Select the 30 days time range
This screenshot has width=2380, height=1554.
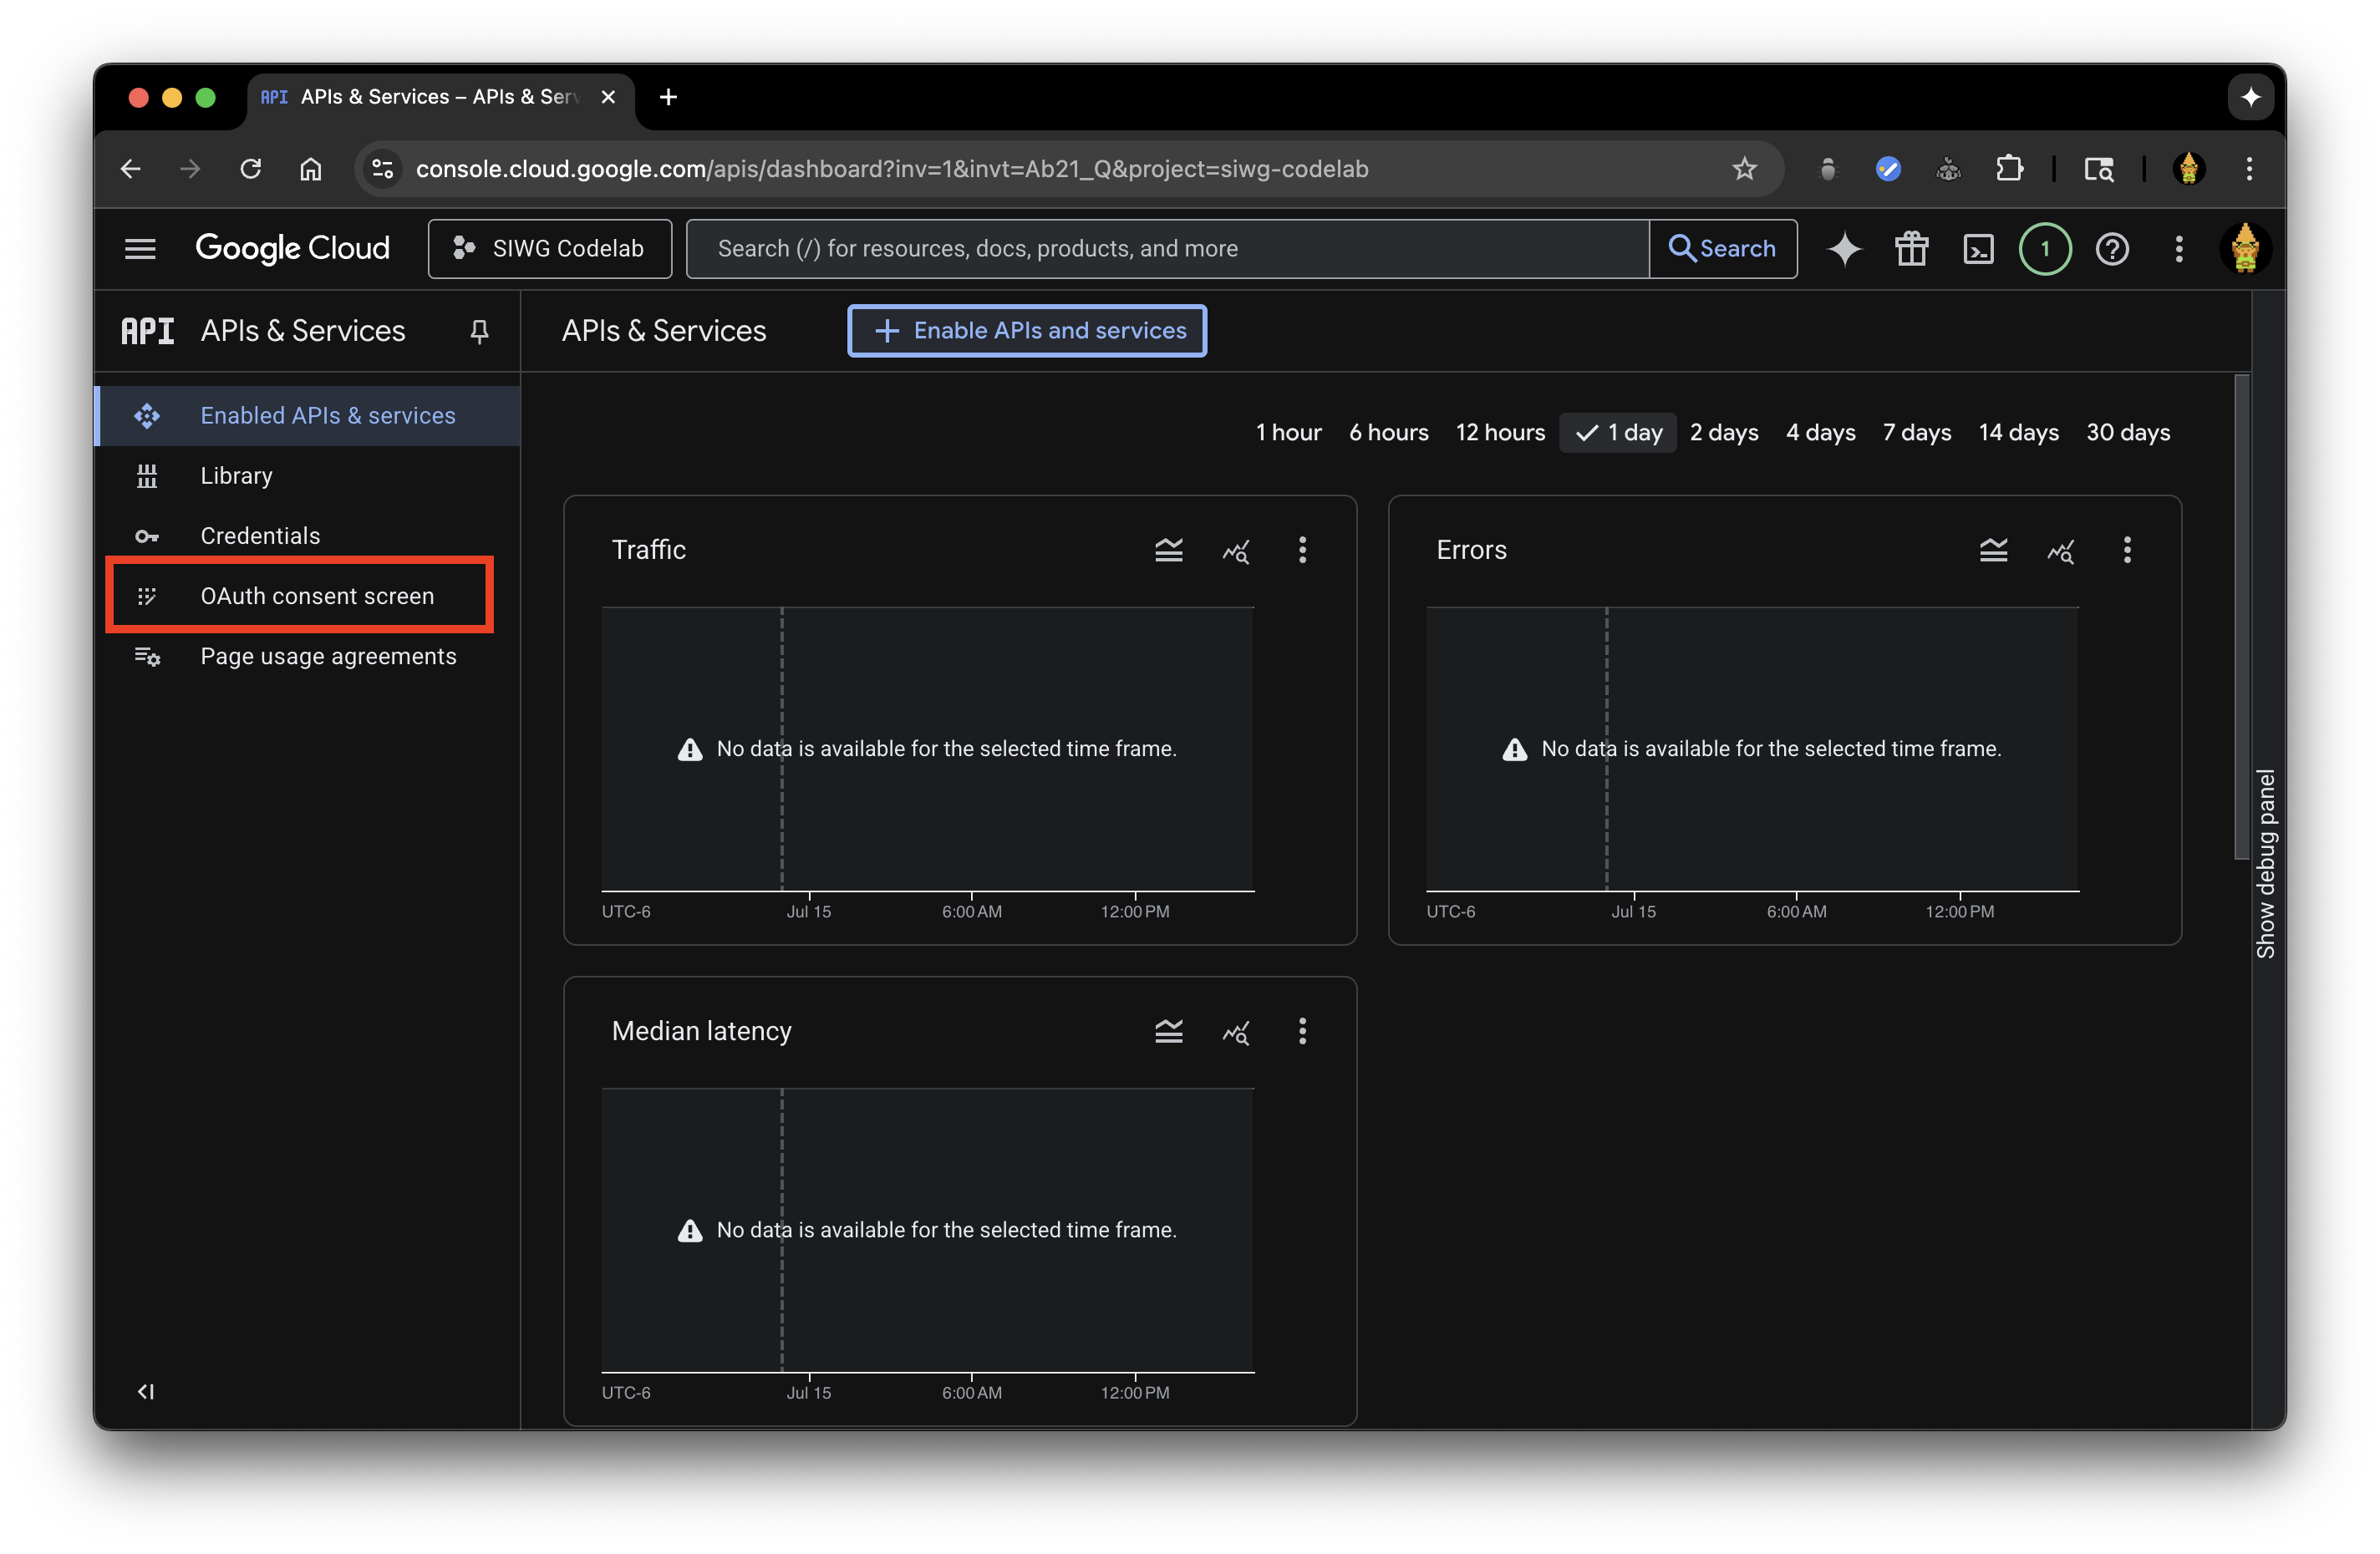click(x=2128, y=432)
